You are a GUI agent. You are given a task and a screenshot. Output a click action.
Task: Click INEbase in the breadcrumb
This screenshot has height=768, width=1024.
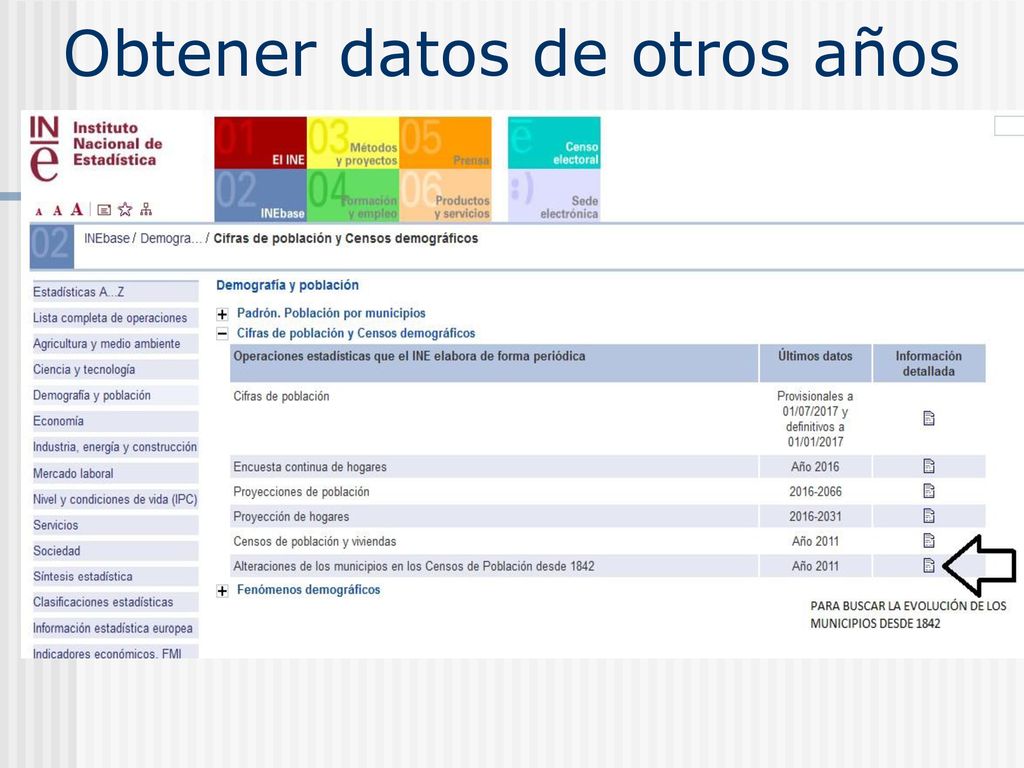pyautogui.click(x=107, y=238)
